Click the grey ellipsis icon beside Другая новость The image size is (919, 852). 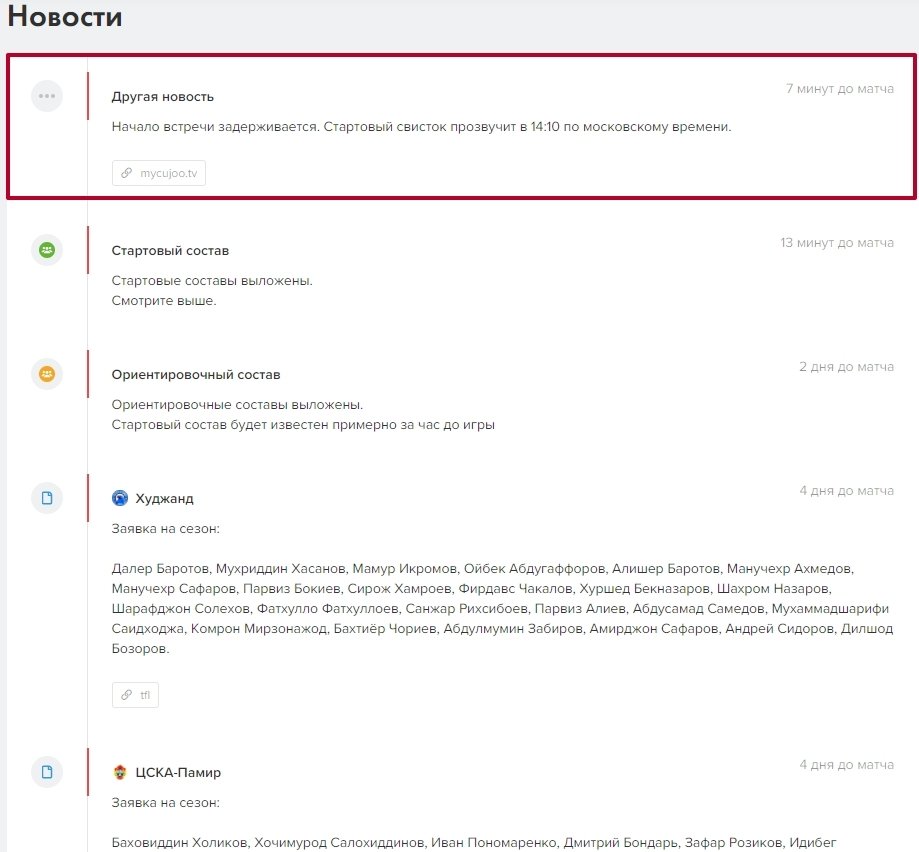[x=47, y=96]
